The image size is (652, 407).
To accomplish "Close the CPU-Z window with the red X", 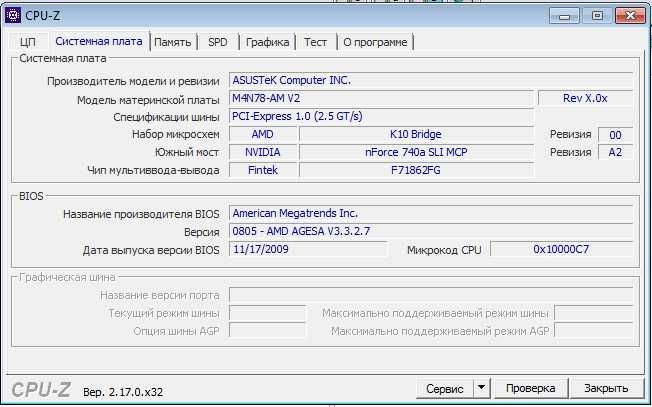I will pos(630,16).
